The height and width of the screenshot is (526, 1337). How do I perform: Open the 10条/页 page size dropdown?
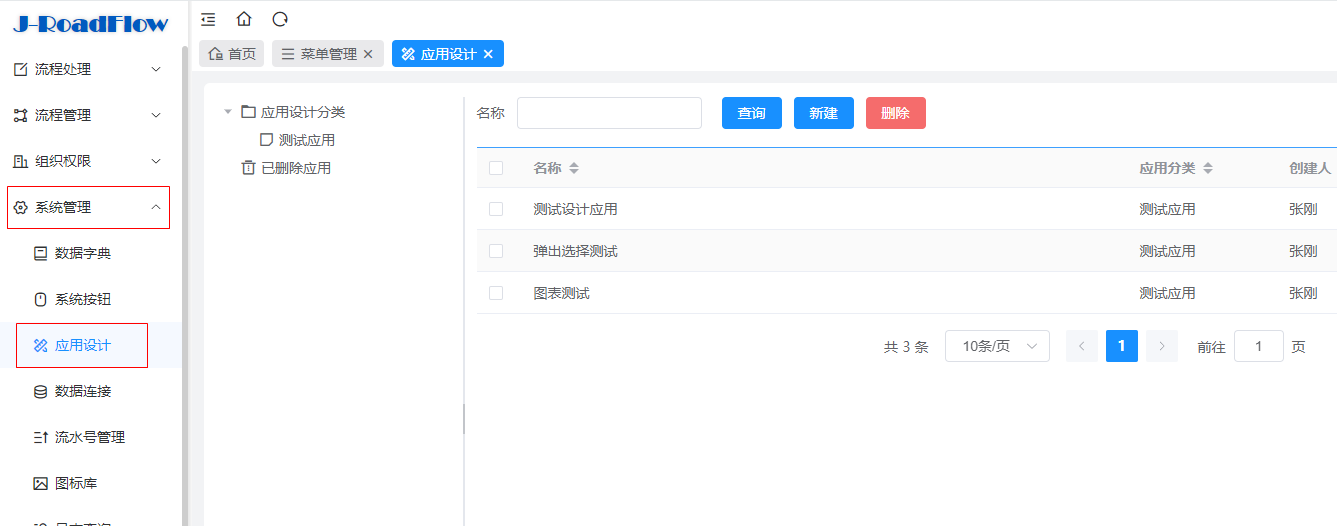[x=997, y=346]
